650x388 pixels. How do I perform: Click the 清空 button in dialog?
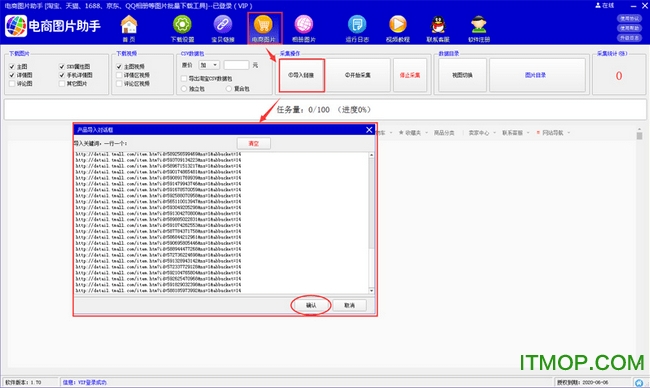point(253,143)
